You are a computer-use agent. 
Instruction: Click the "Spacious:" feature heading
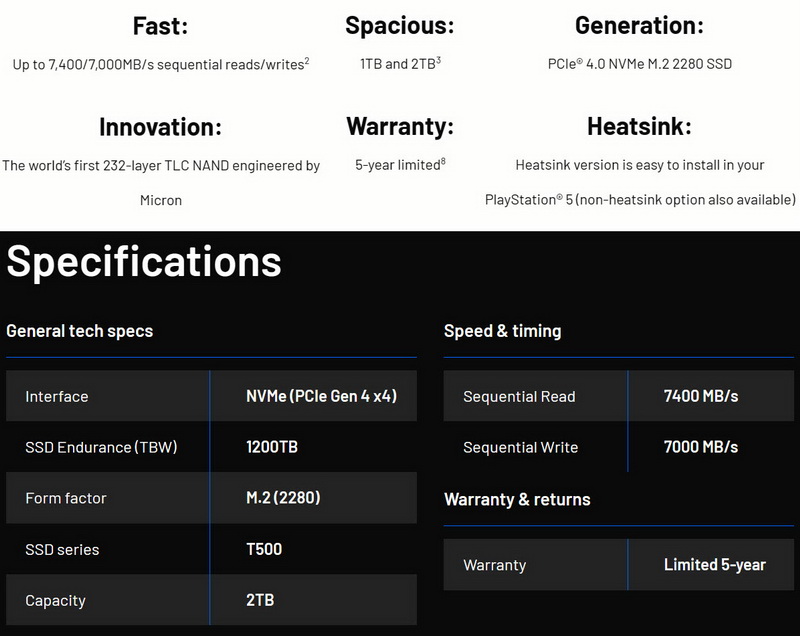[x=399, y=26]
